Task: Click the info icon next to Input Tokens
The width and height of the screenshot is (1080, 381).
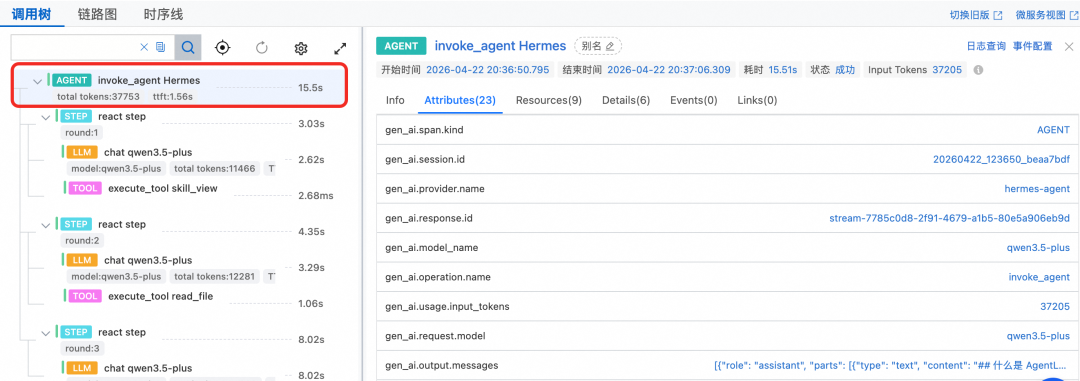Action: click(x=978, y=70)
